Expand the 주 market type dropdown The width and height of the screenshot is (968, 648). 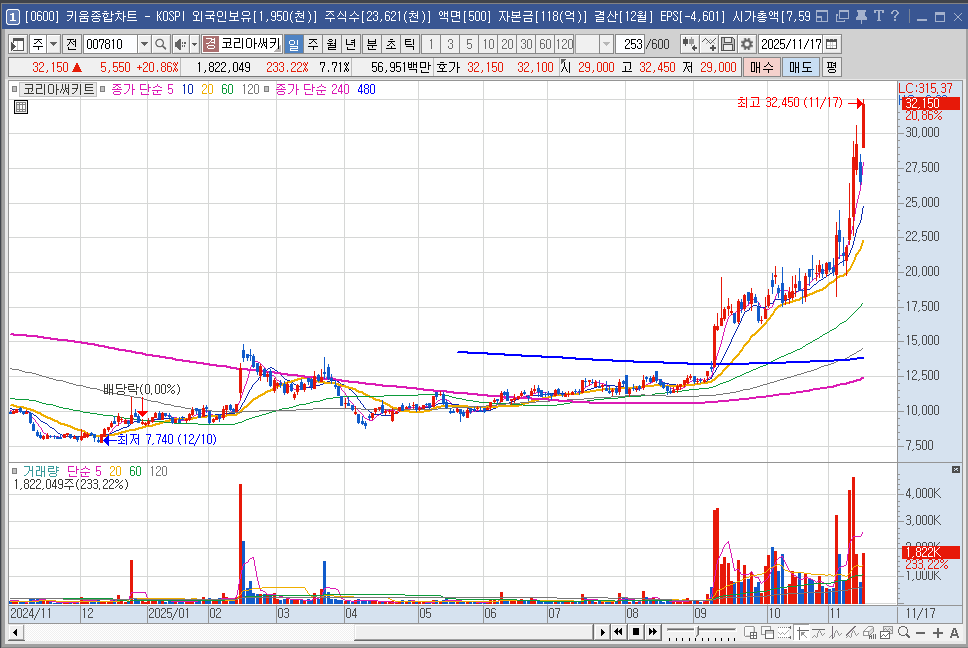[54, 44]
